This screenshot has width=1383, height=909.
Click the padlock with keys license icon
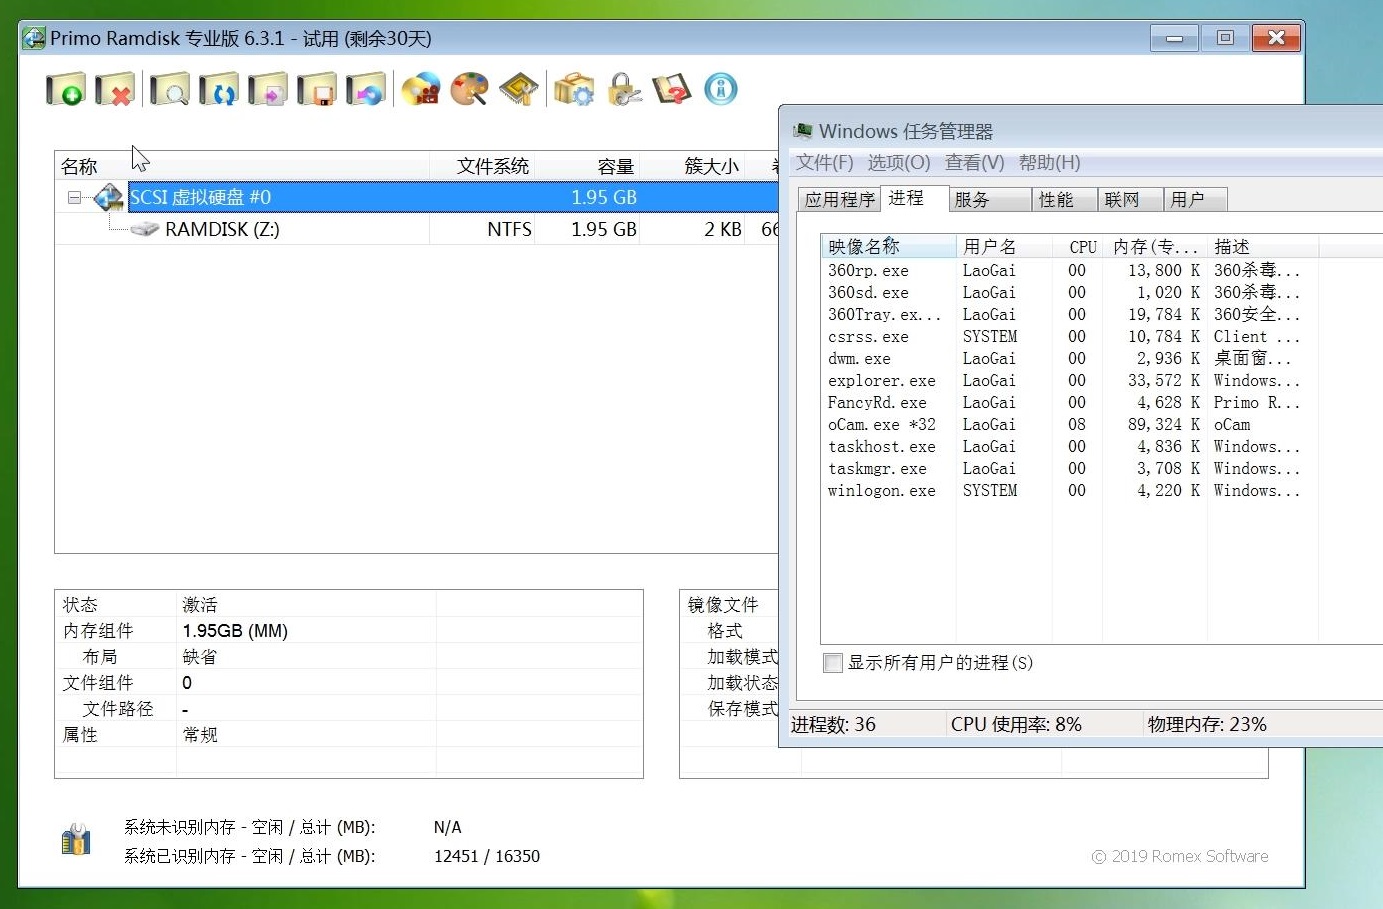[x=624, y=89]
